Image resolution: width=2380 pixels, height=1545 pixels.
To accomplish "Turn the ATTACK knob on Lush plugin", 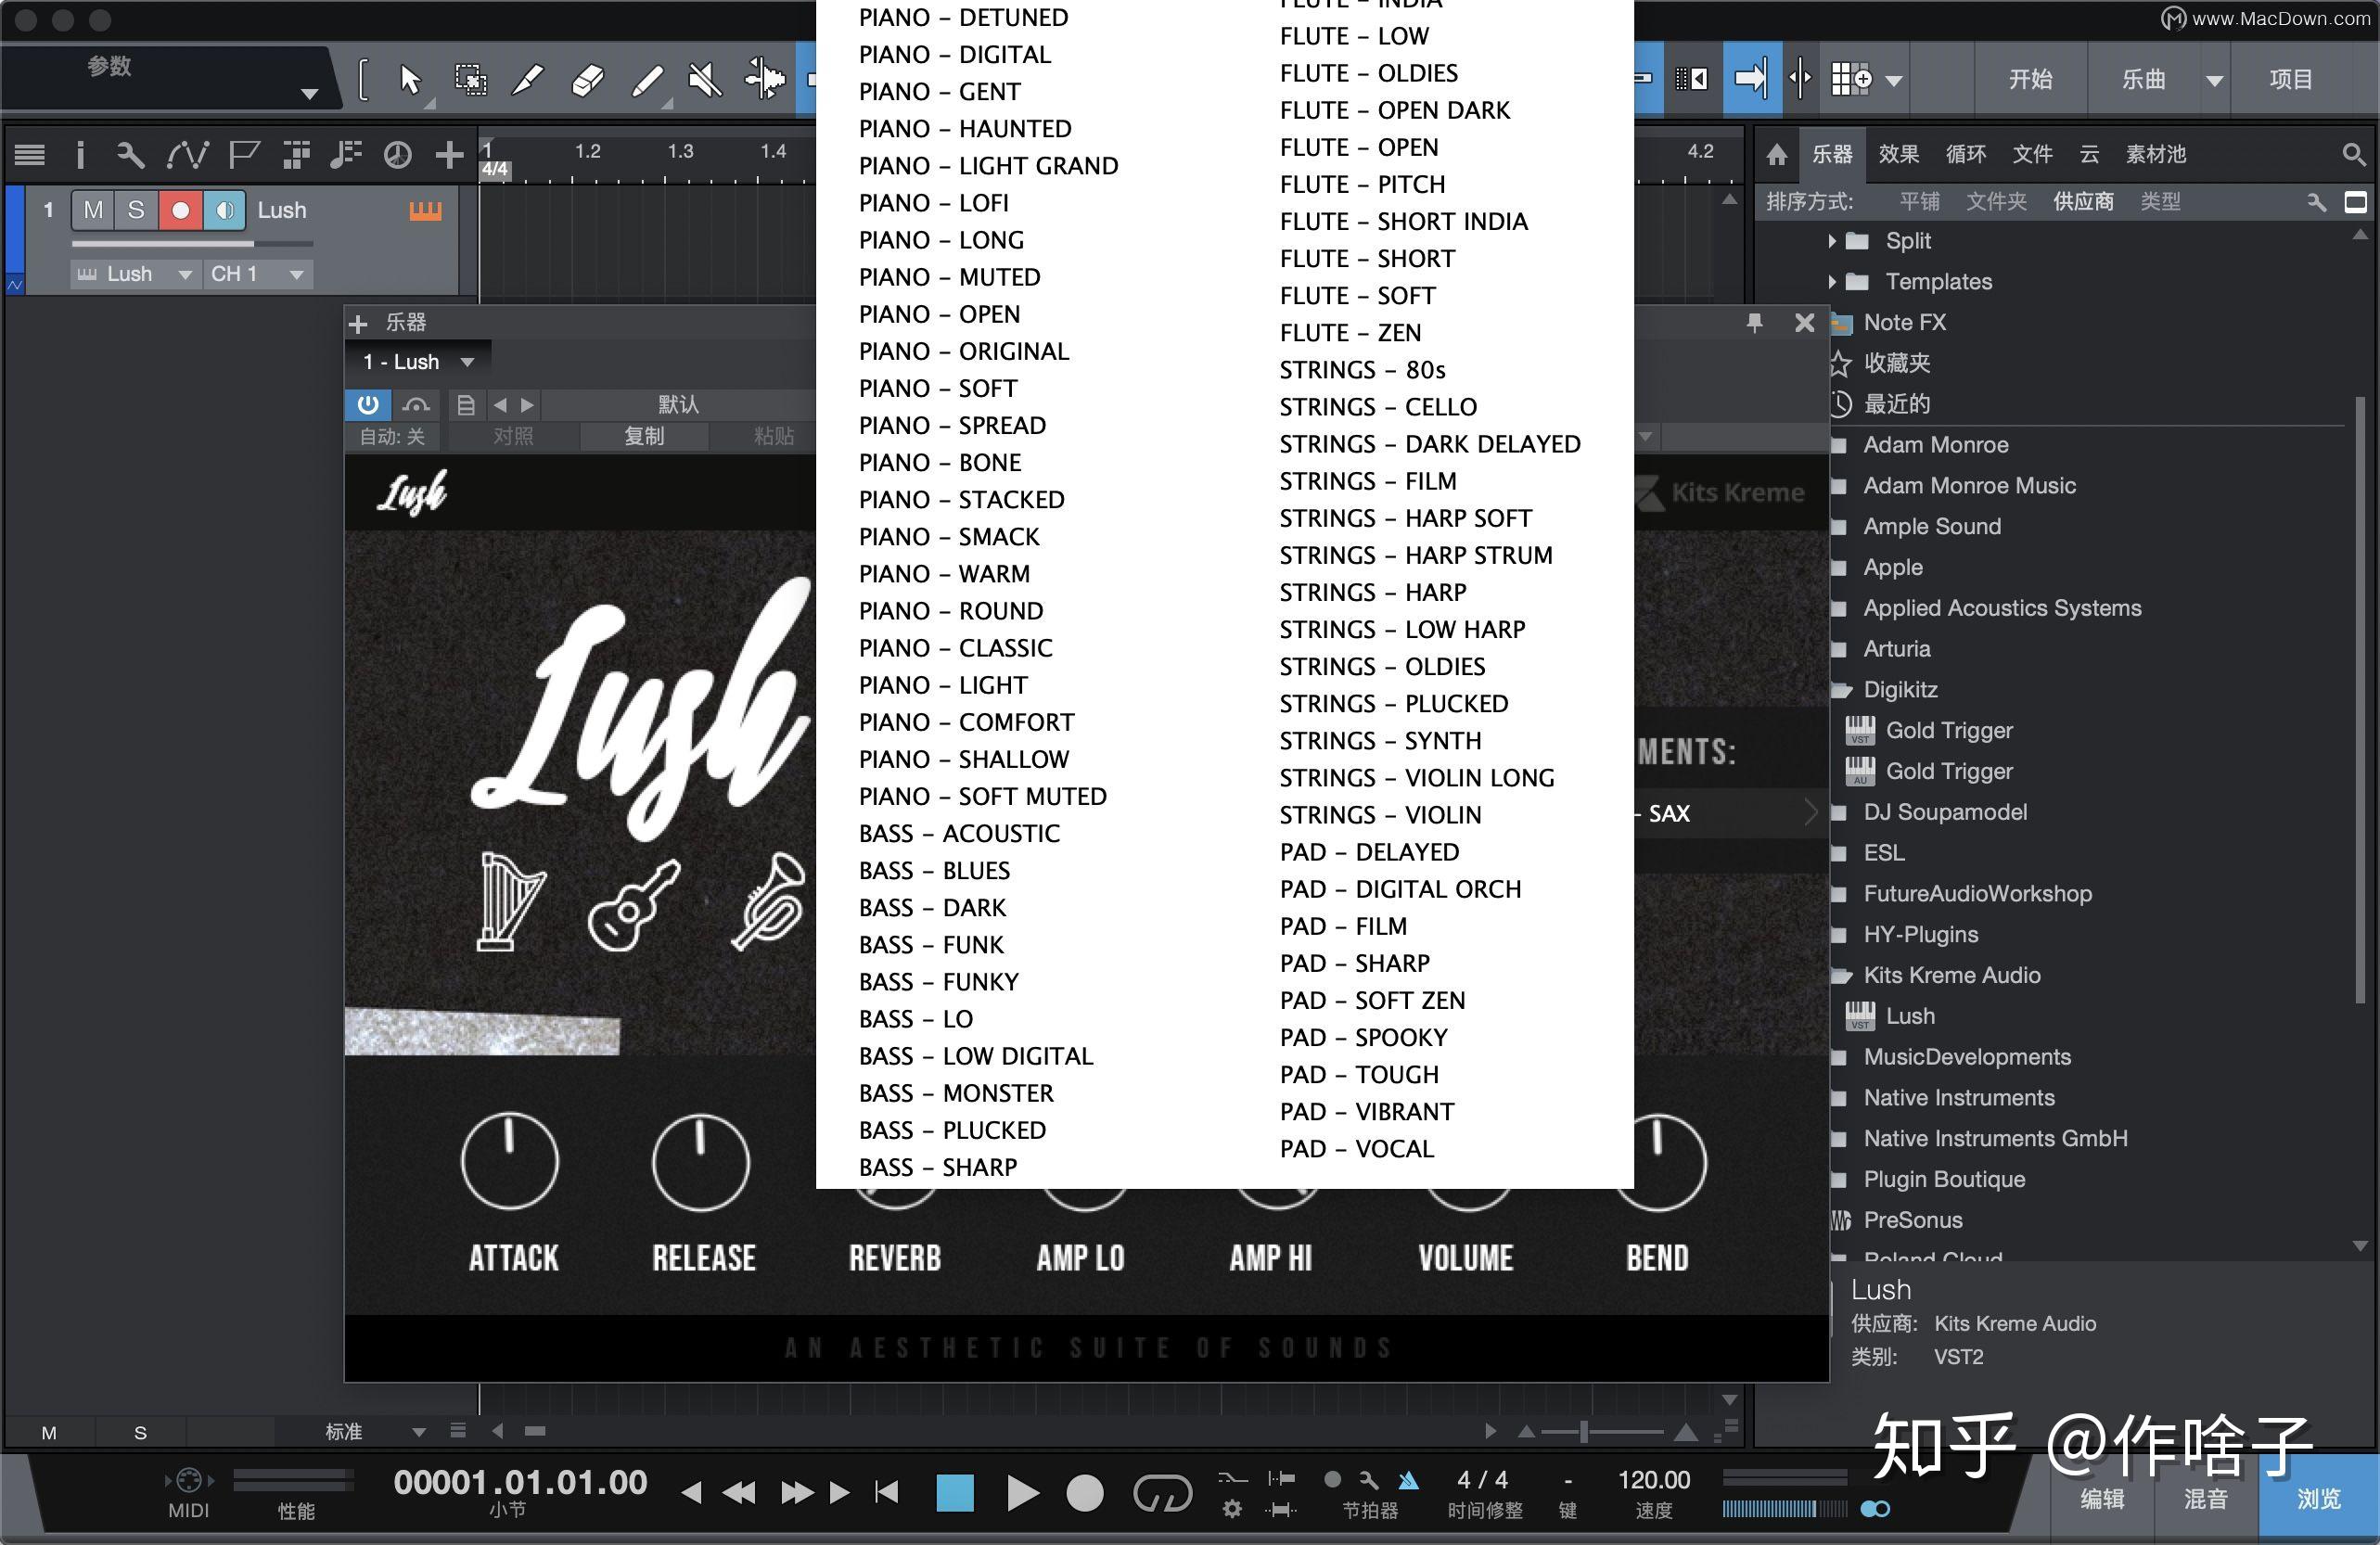I will tap(510, 1160).
